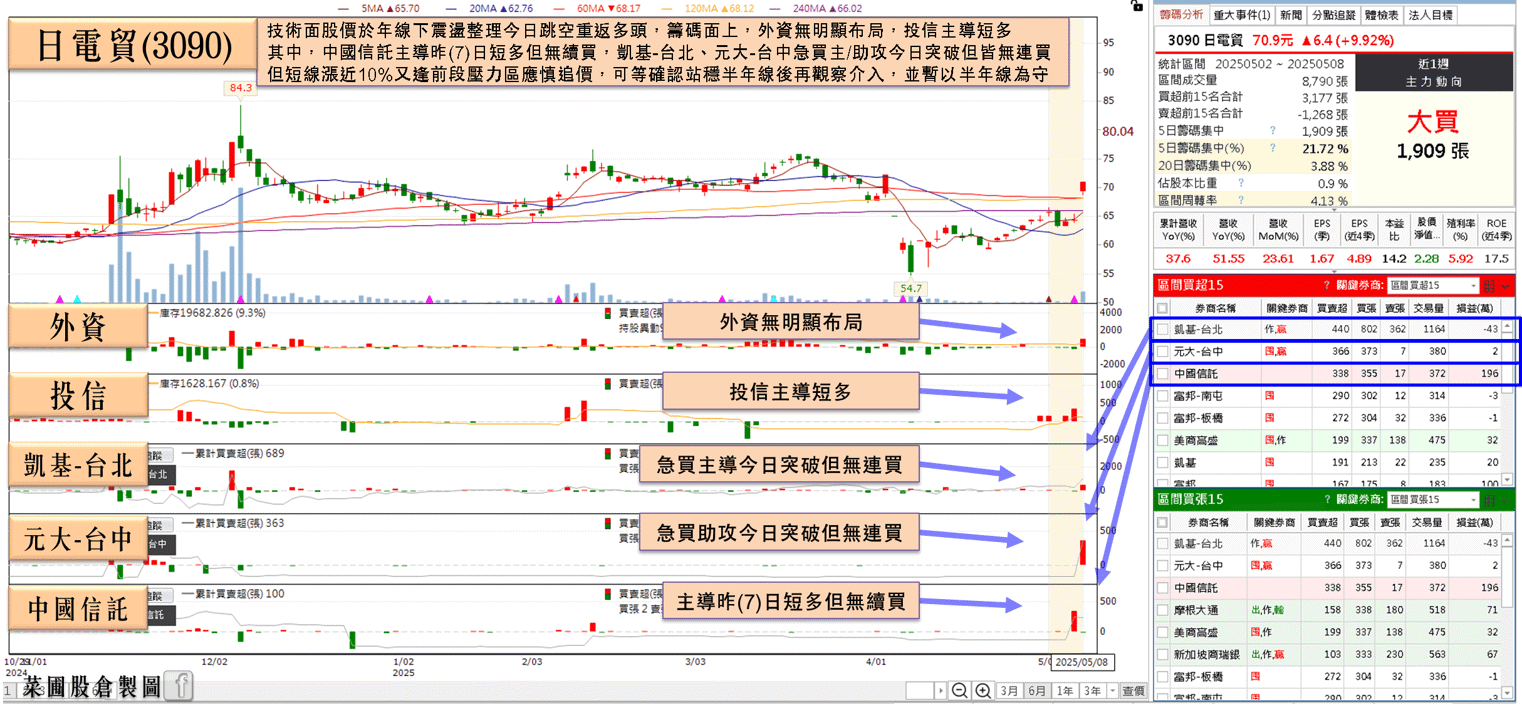Viewport: 1522px width, 720px height.
Task: Open 重大事件(1) tab
Action: [x=1241, y=15]
